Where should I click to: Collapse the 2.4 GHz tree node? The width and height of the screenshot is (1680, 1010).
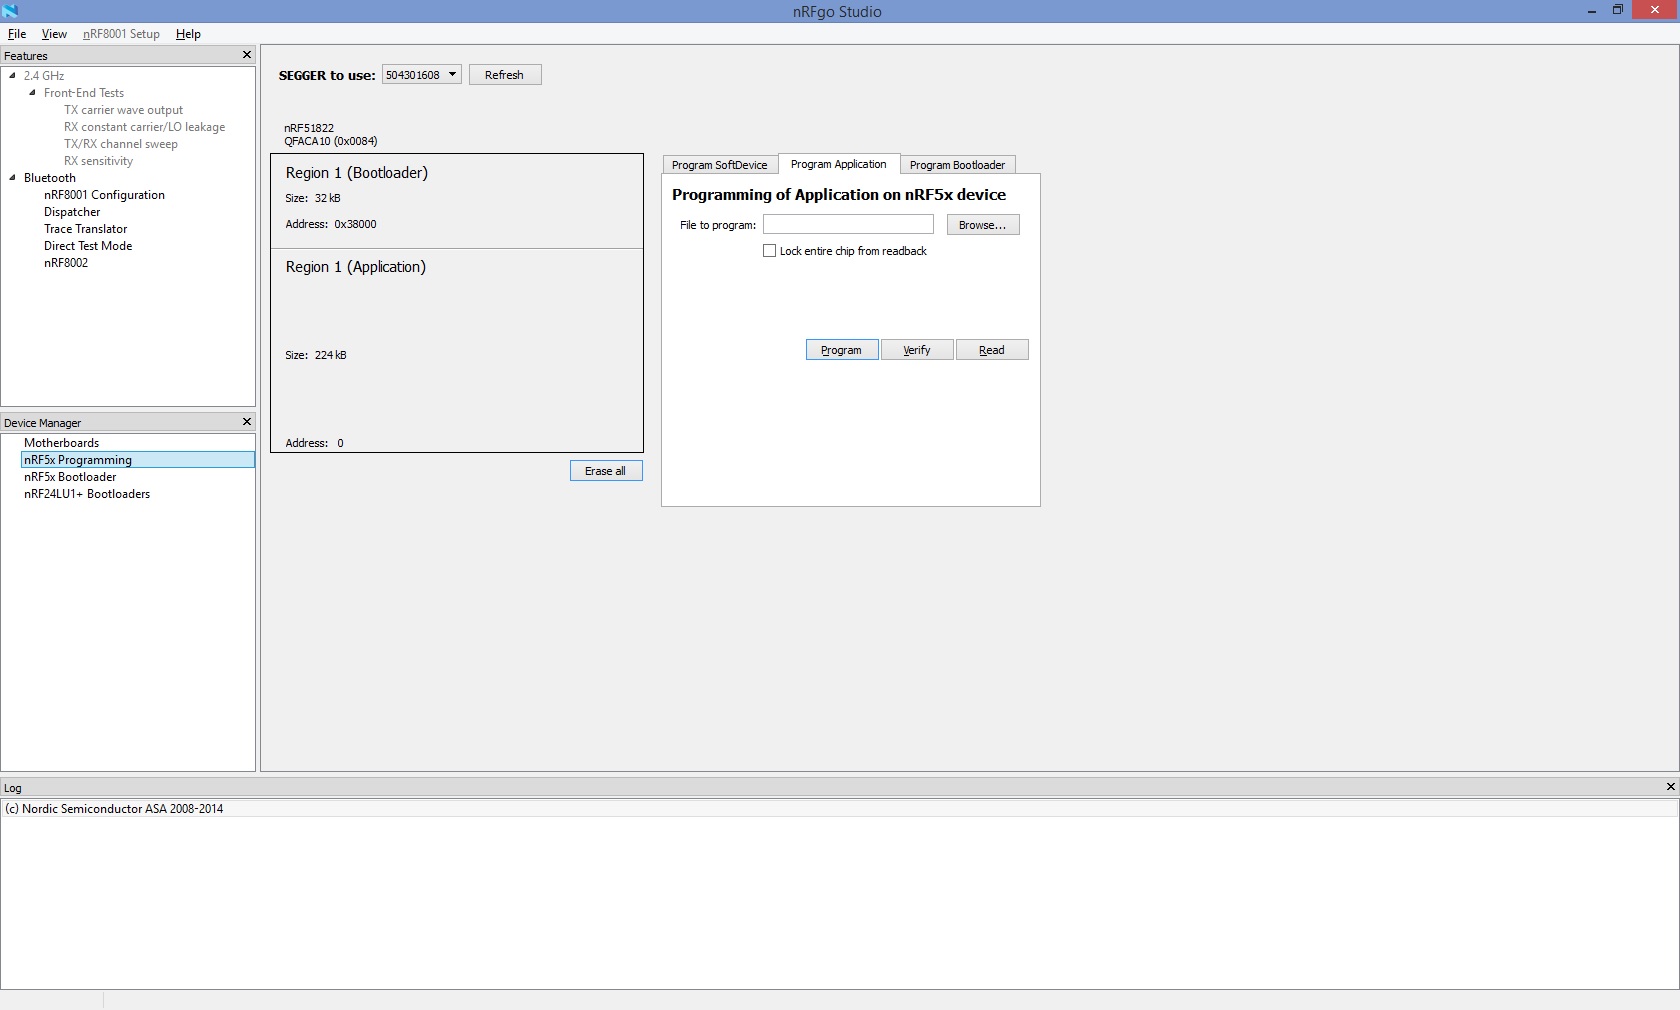[x=12, y=75]
